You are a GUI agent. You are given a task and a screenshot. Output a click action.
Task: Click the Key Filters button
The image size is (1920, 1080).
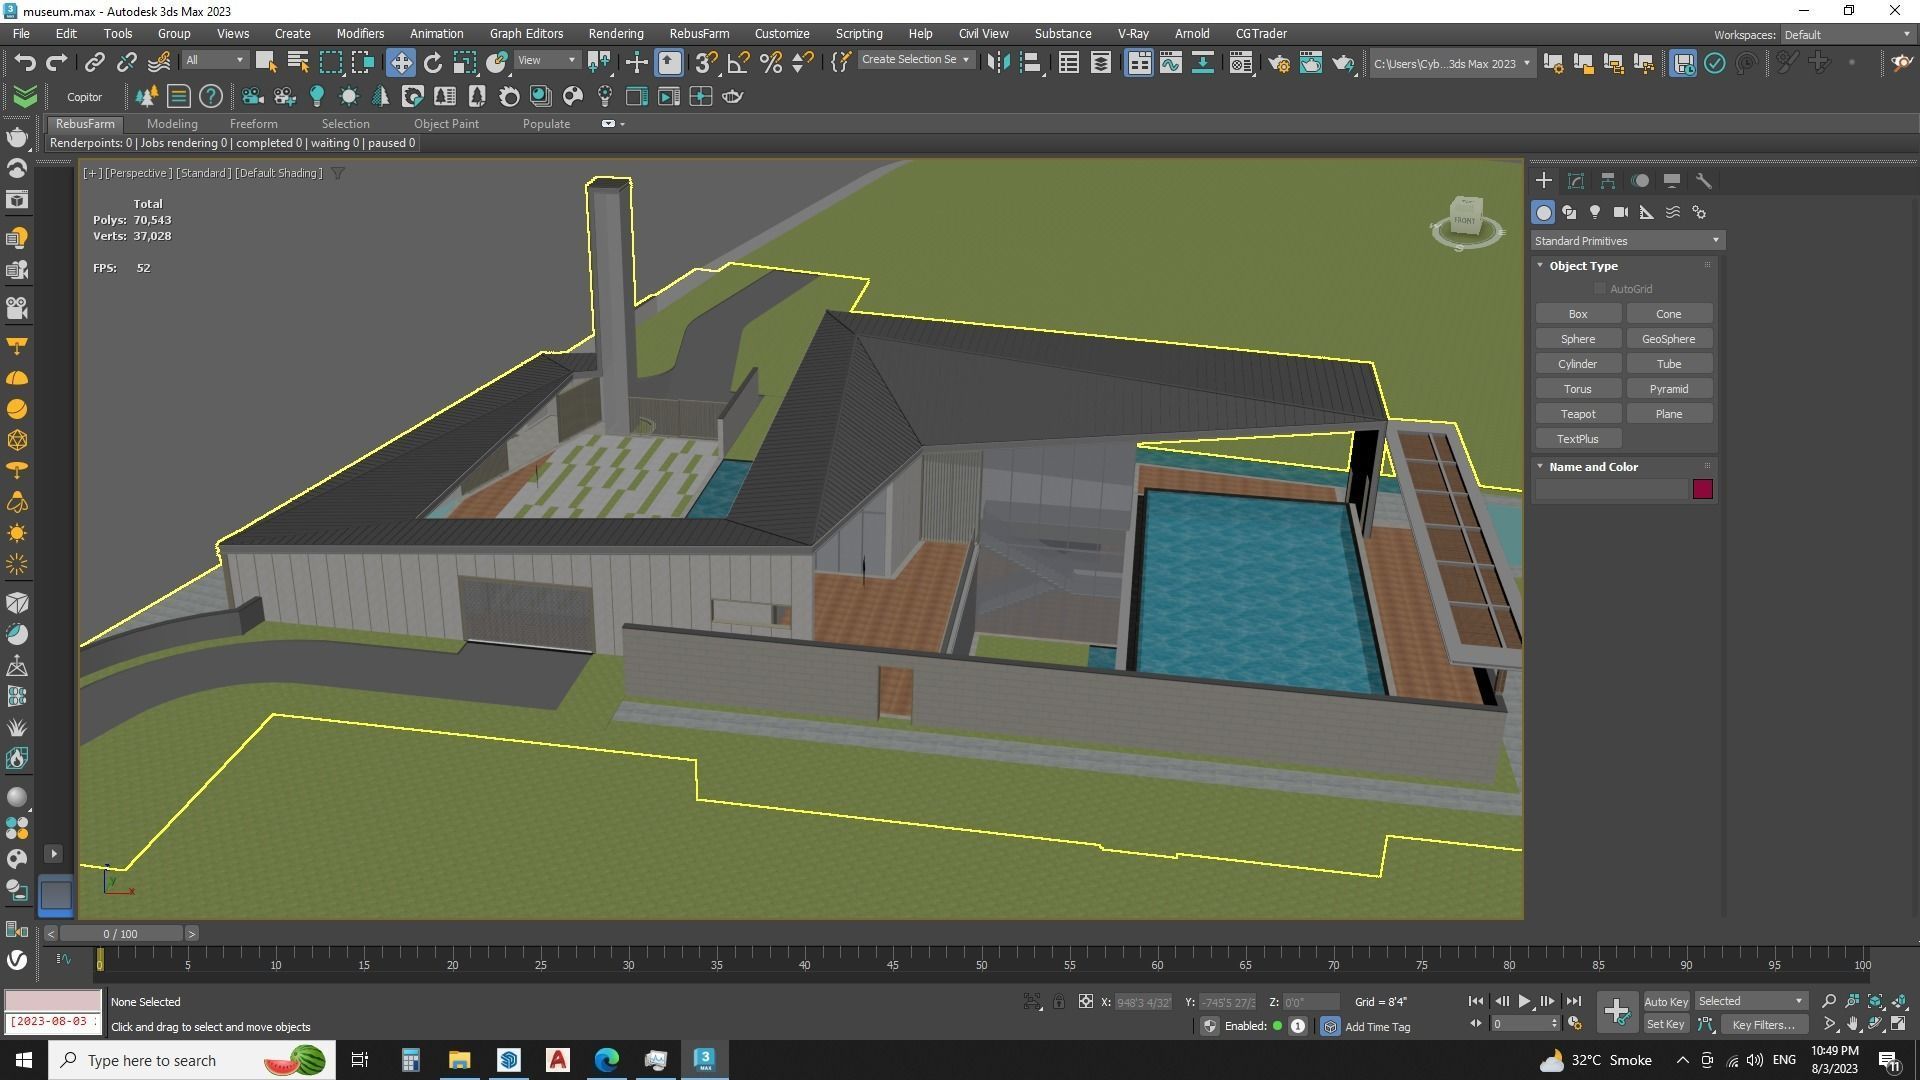[x=1763, y=1024]
